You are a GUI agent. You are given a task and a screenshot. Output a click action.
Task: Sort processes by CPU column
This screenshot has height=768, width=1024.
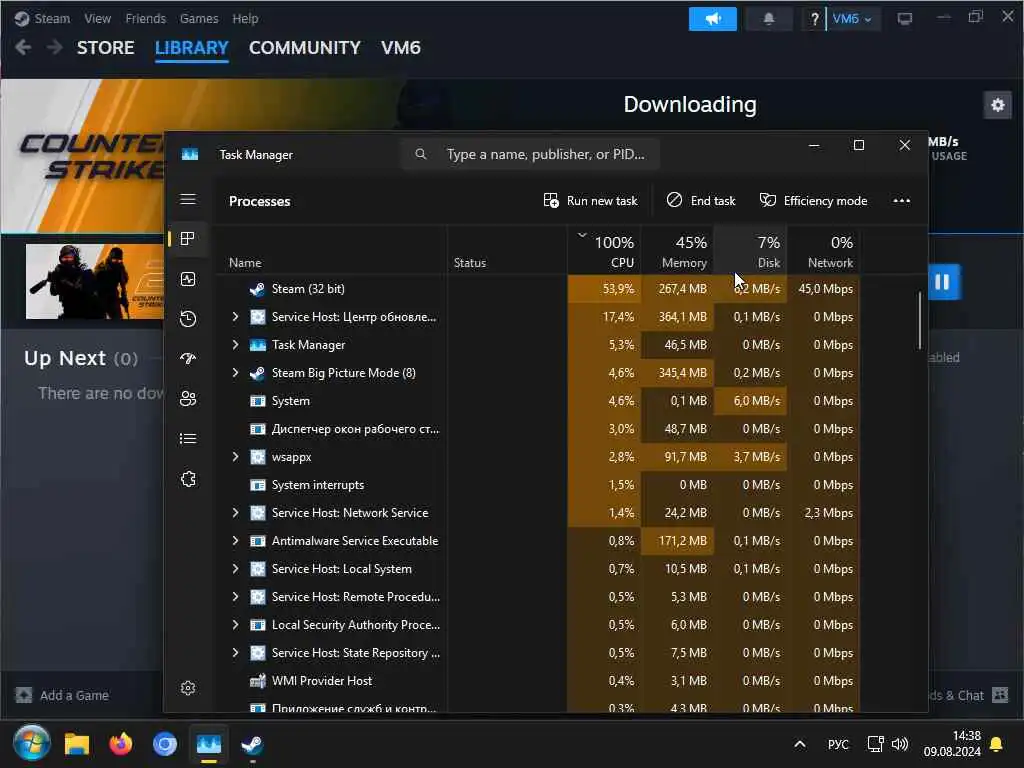tap(605, 251)
